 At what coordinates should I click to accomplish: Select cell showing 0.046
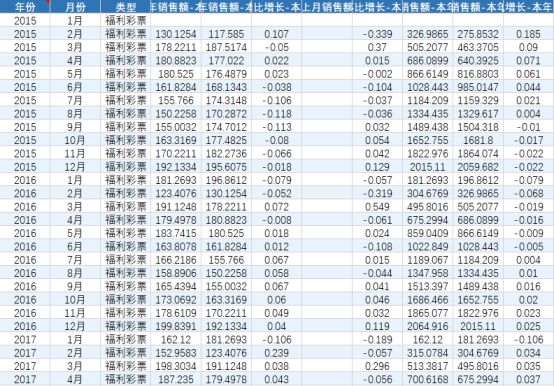click(377, 300)
